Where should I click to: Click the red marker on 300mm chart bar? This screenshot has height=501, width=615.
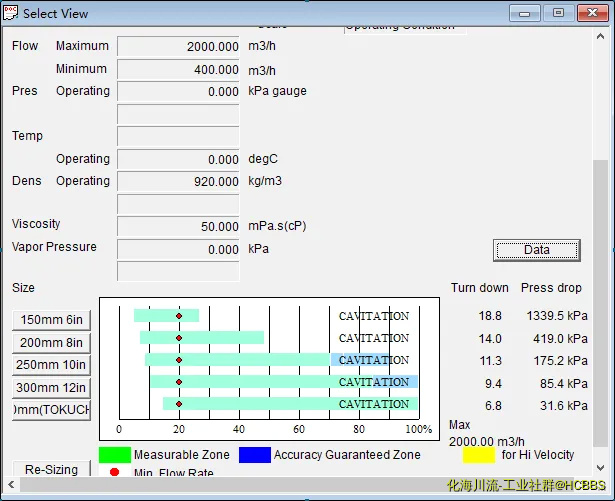pos(179,382)
